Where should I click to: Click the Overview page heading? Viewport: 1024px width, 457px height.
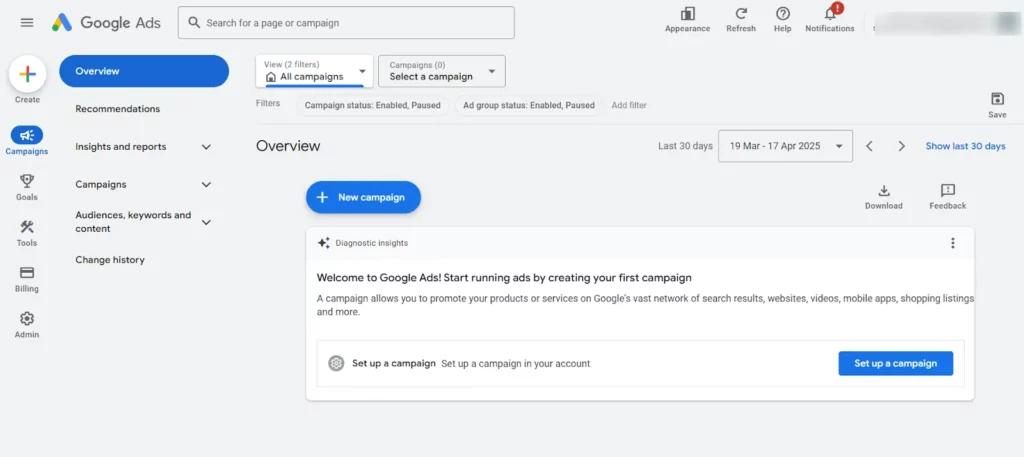[288, 146]
